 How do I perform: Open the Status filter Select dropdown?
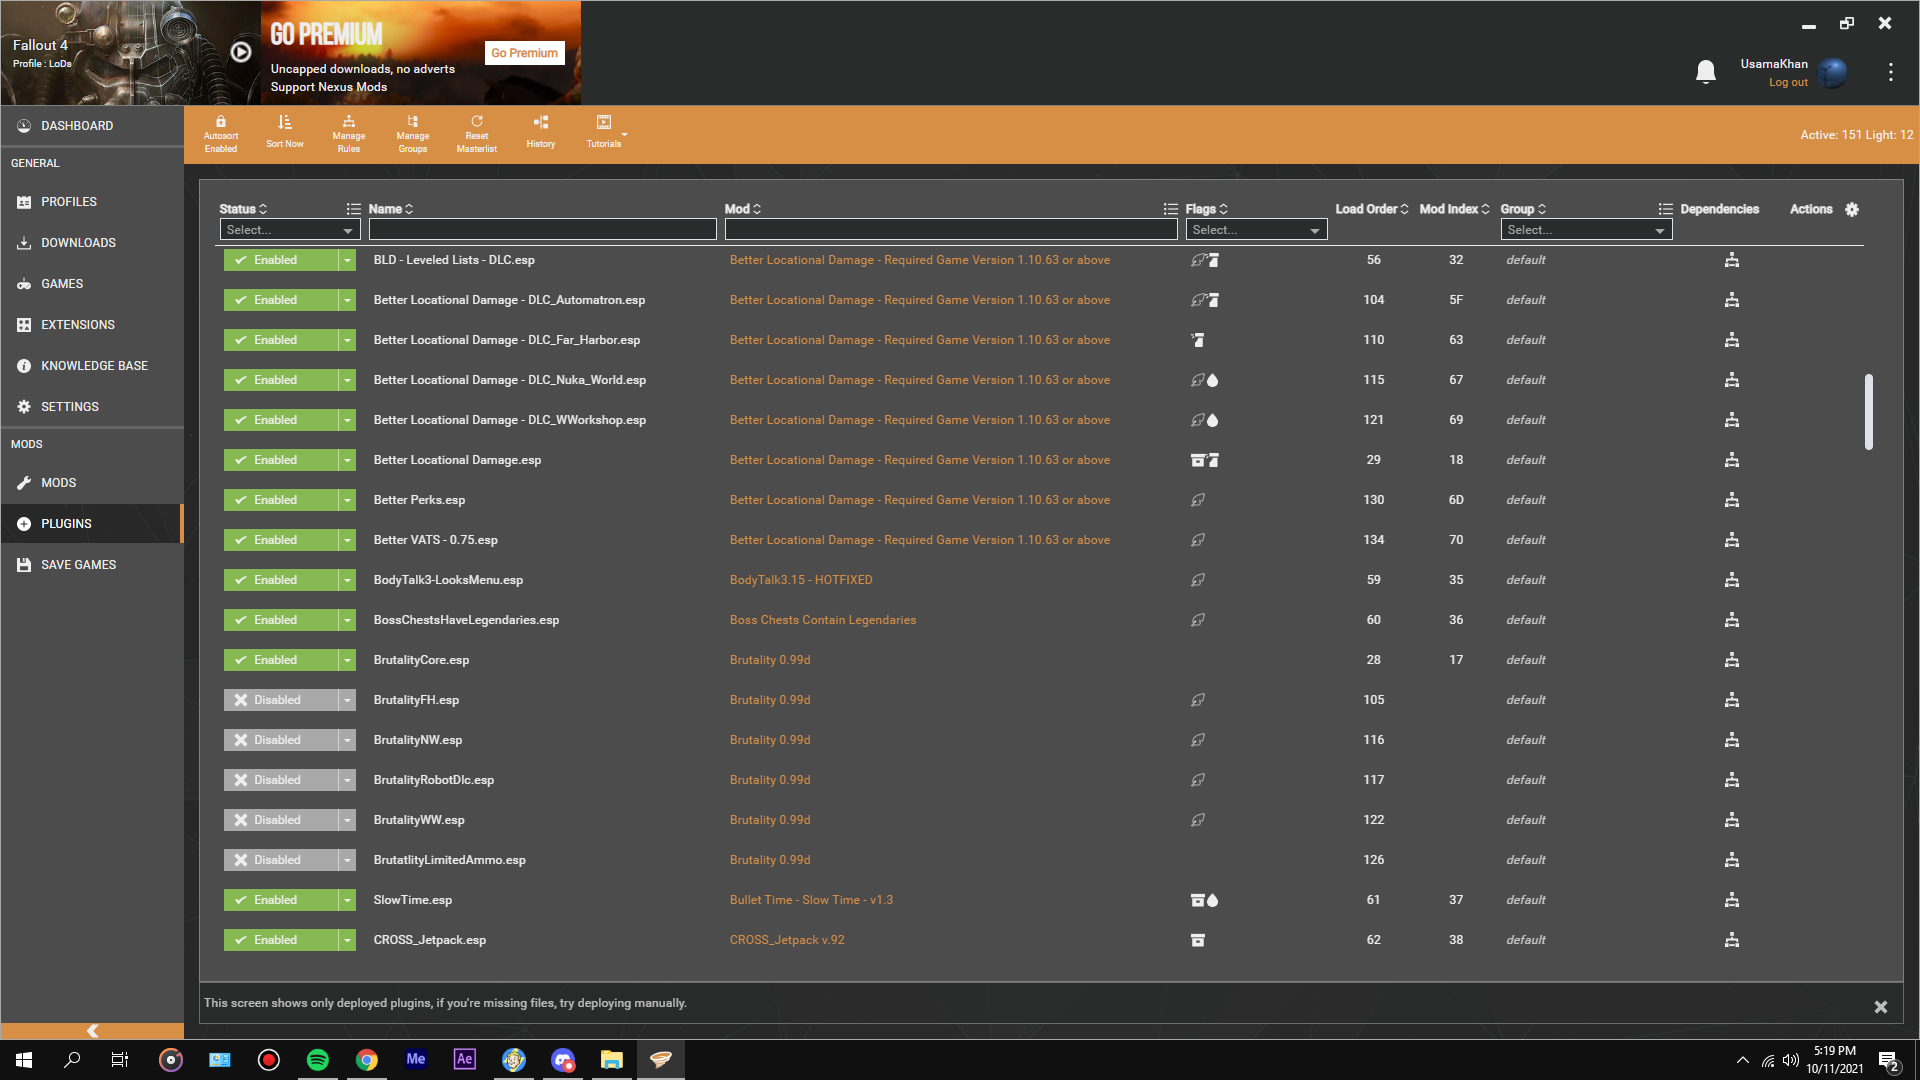click(x=289, y=230)
